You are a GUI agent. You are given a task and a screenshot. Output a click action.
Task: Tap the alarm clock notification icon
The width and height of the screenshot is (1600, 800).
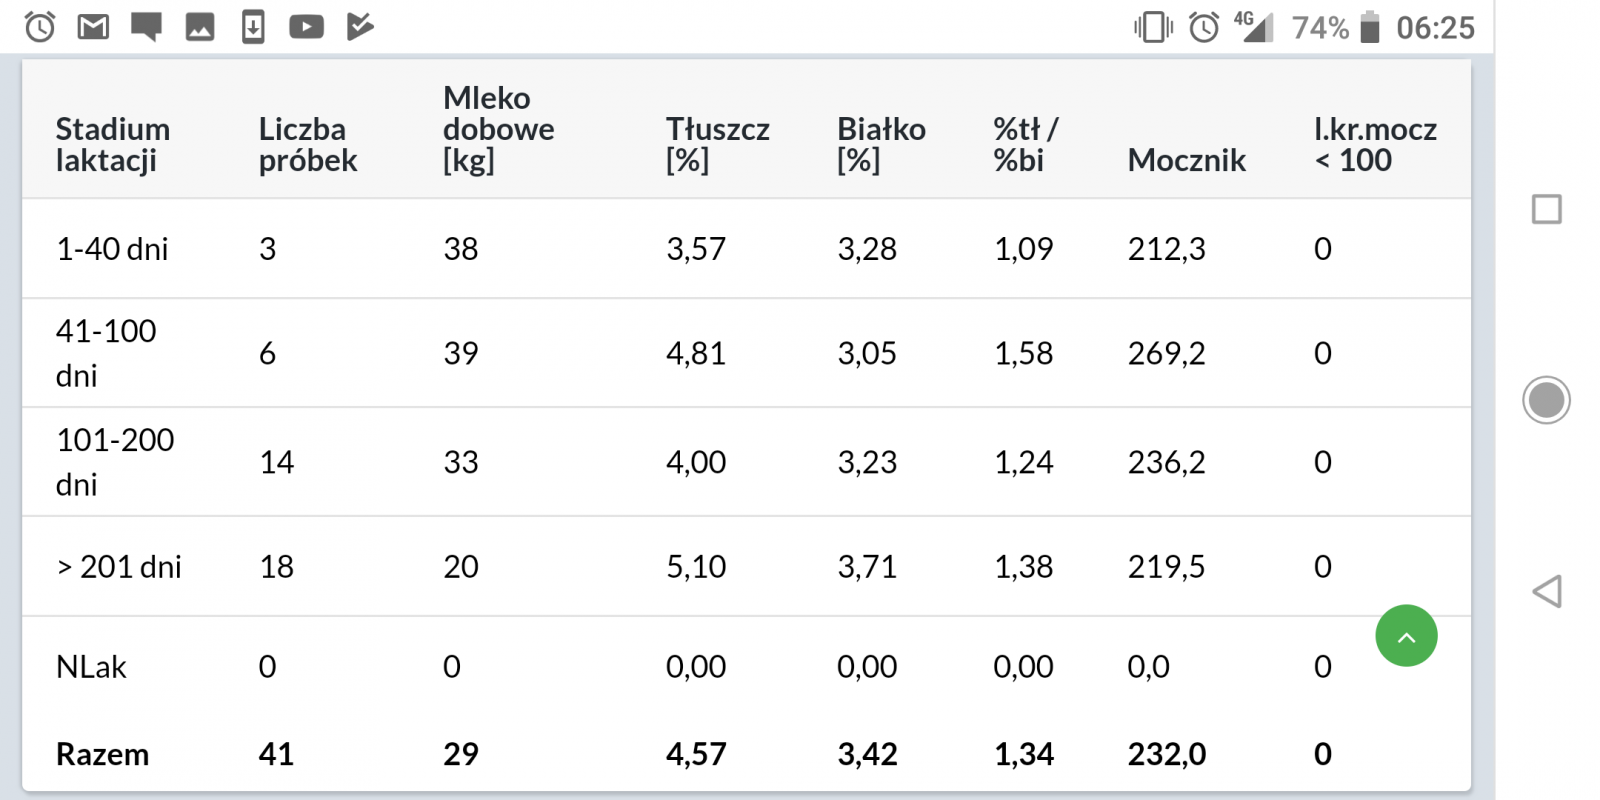(x=40, y=27)
